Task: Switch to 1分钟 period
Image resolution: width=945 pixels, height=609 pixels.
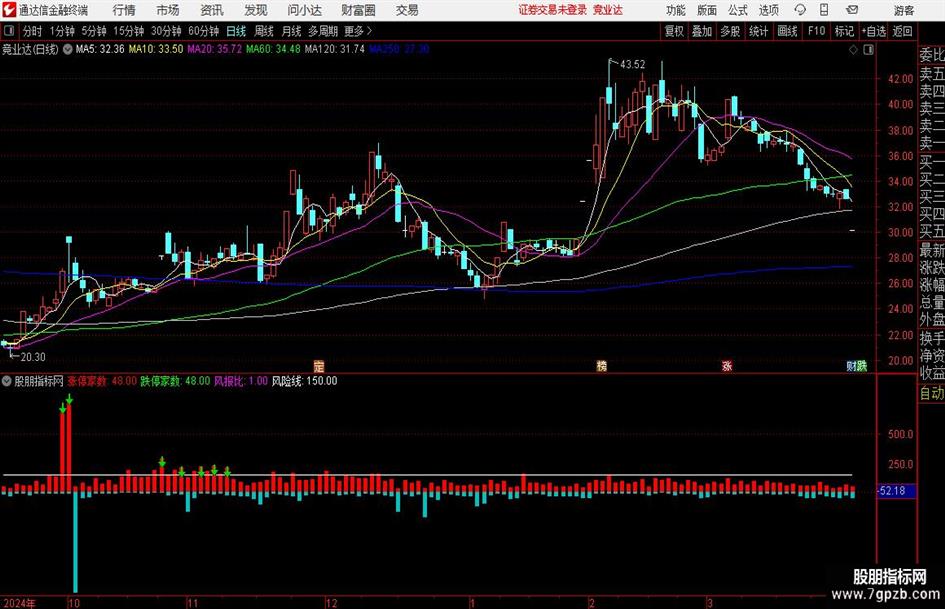Action: [x=62, y=31]
